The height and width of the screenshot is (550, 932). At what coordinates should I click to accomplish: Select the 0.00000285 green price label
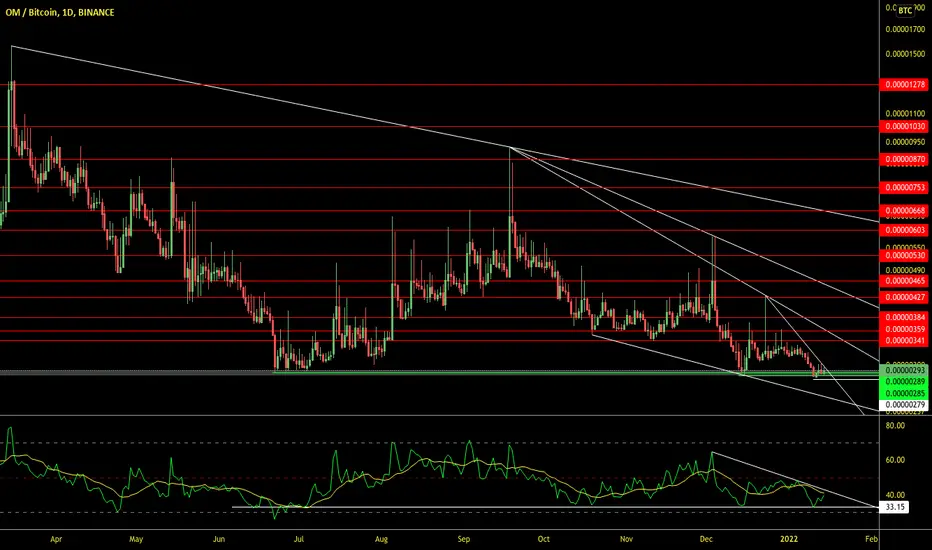[x=903, y=394]
